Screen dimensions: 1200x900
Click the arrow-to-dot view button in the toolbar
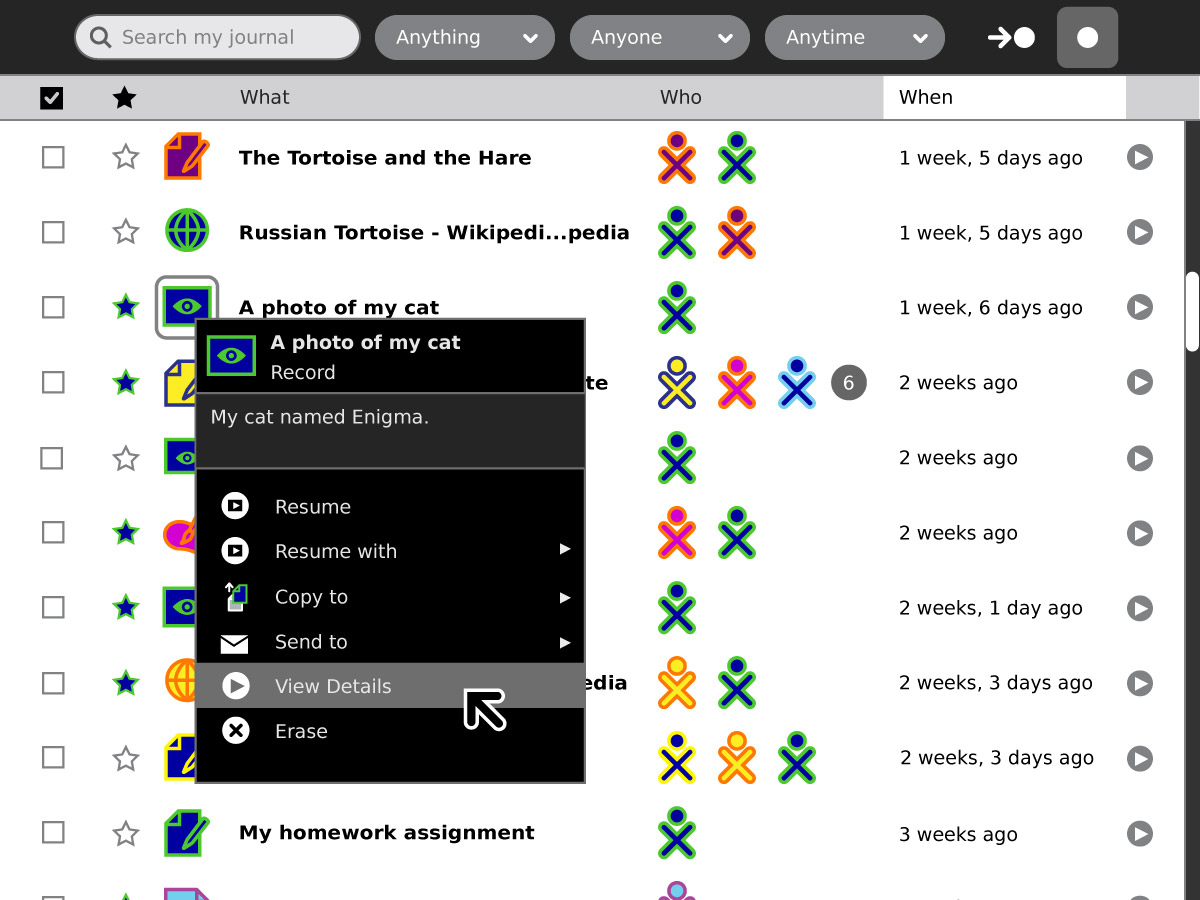pyautogui.click(x=1011, y=38)
